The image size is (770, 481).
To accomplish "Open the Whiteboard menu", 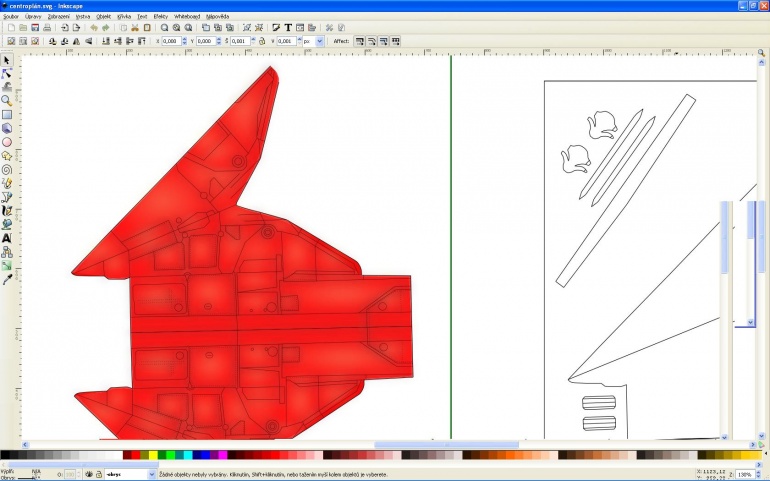I will point(187,16).
